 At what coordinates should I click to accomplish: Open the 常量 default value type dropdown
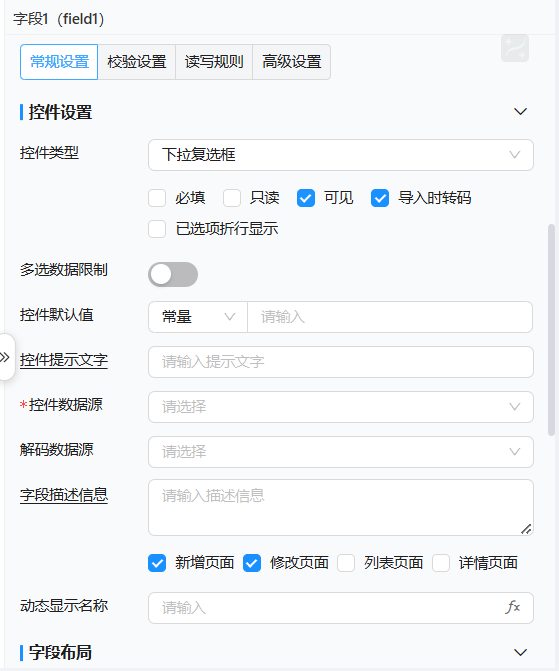[198, 317]
